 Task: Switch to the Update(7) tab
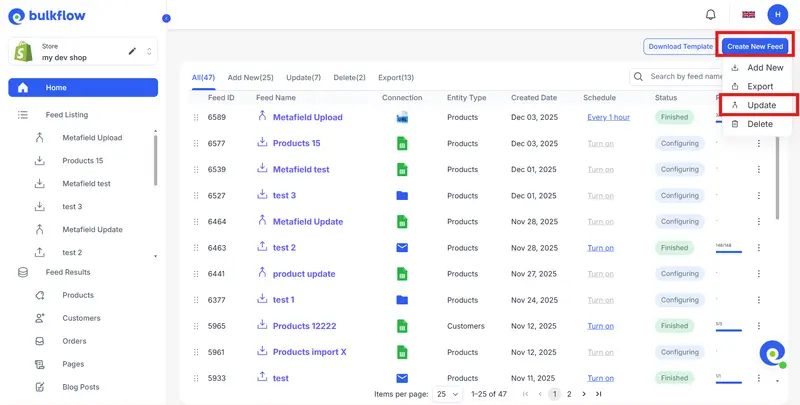[x=304, y=78]
